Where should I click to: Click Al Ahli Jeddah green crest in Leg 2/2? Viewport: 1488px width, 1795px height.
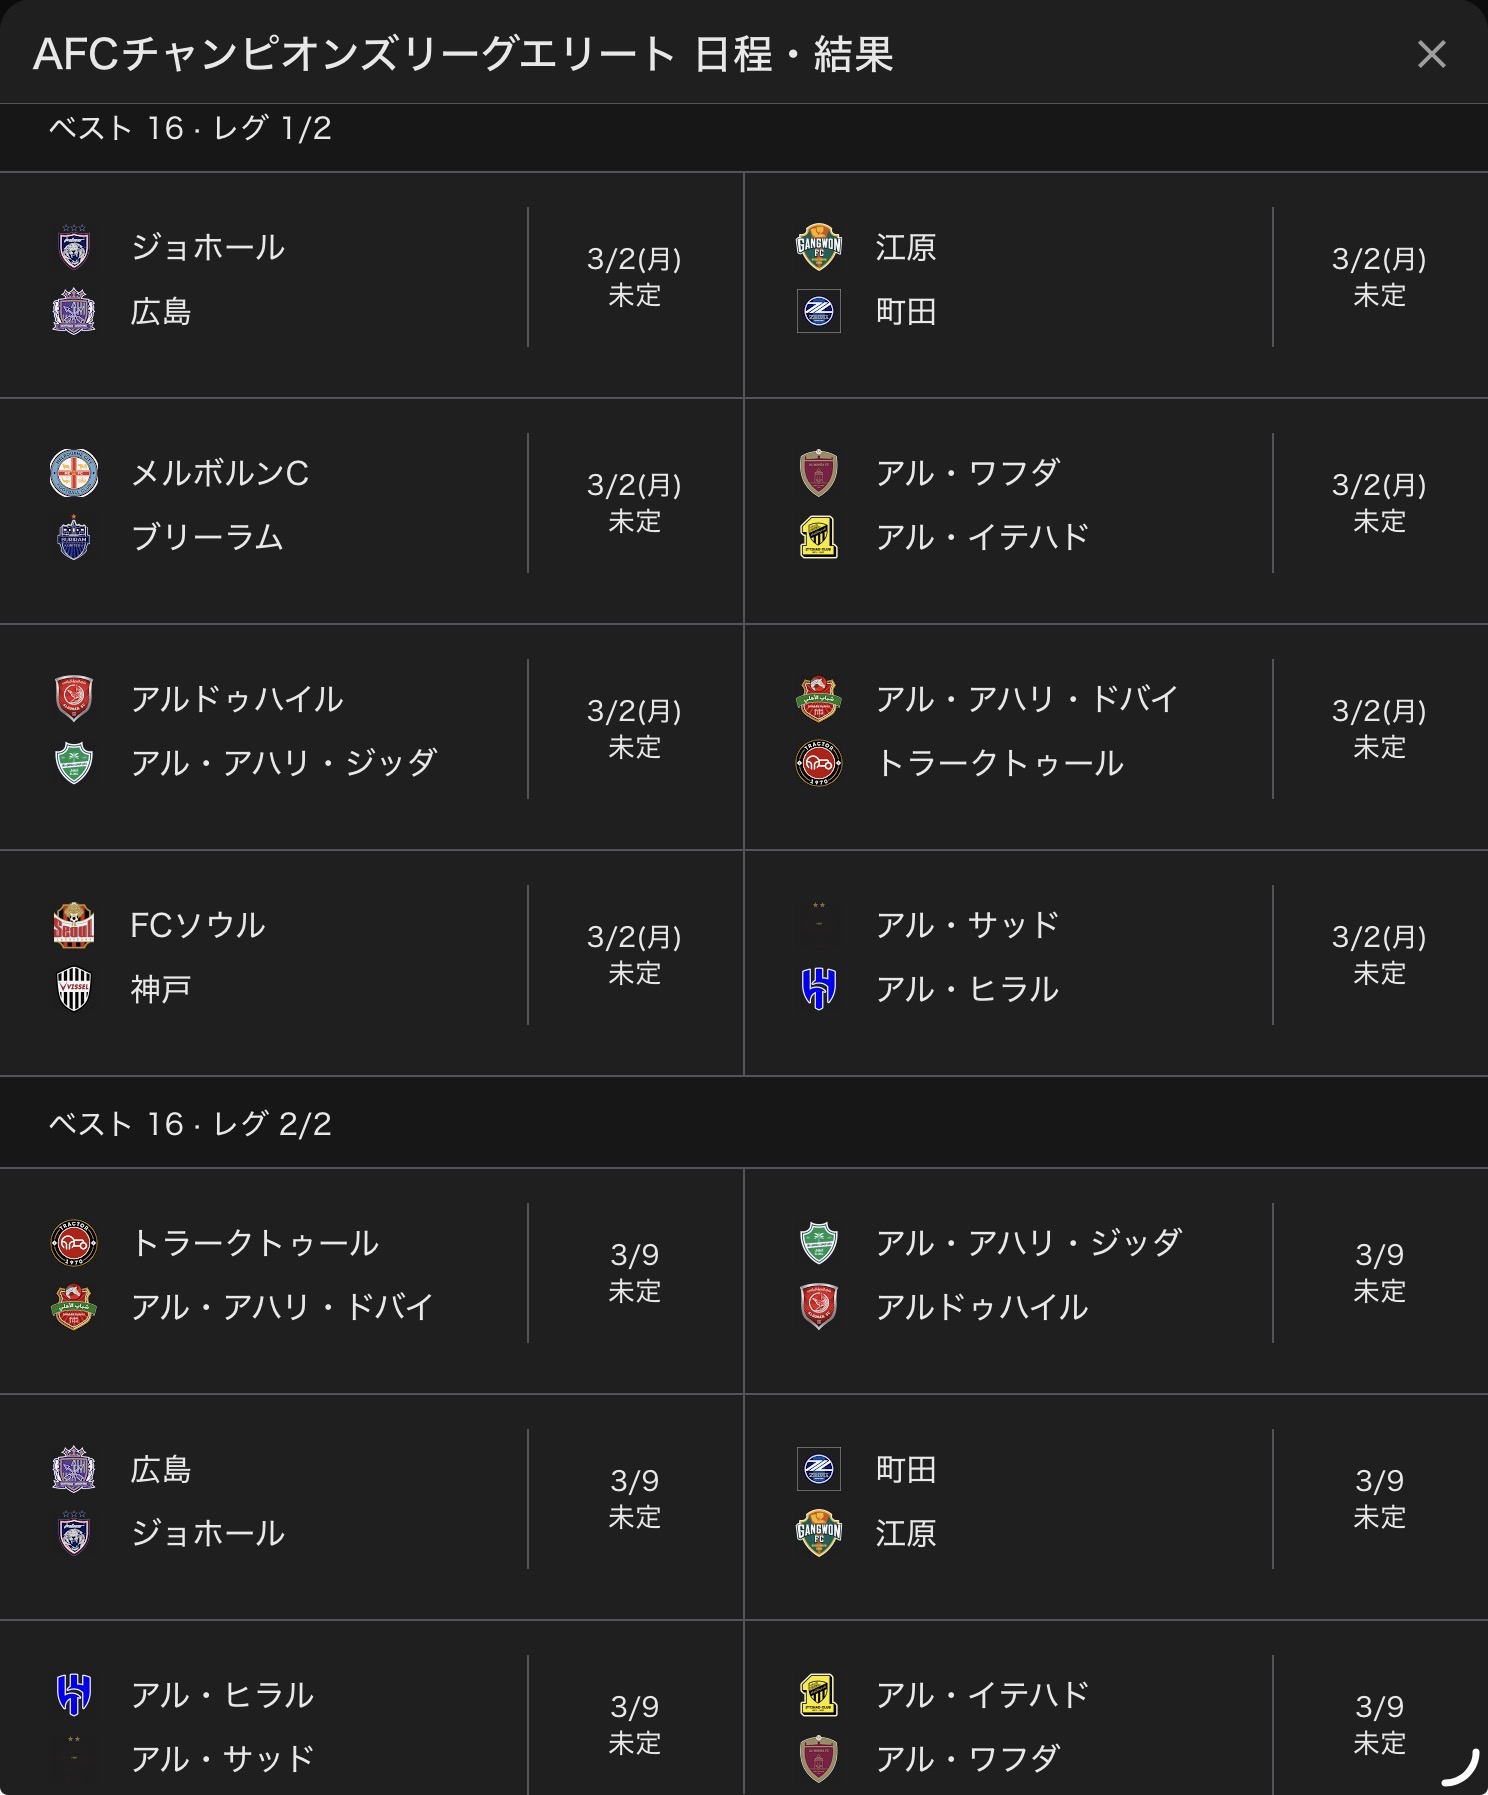click(818, 1244)
